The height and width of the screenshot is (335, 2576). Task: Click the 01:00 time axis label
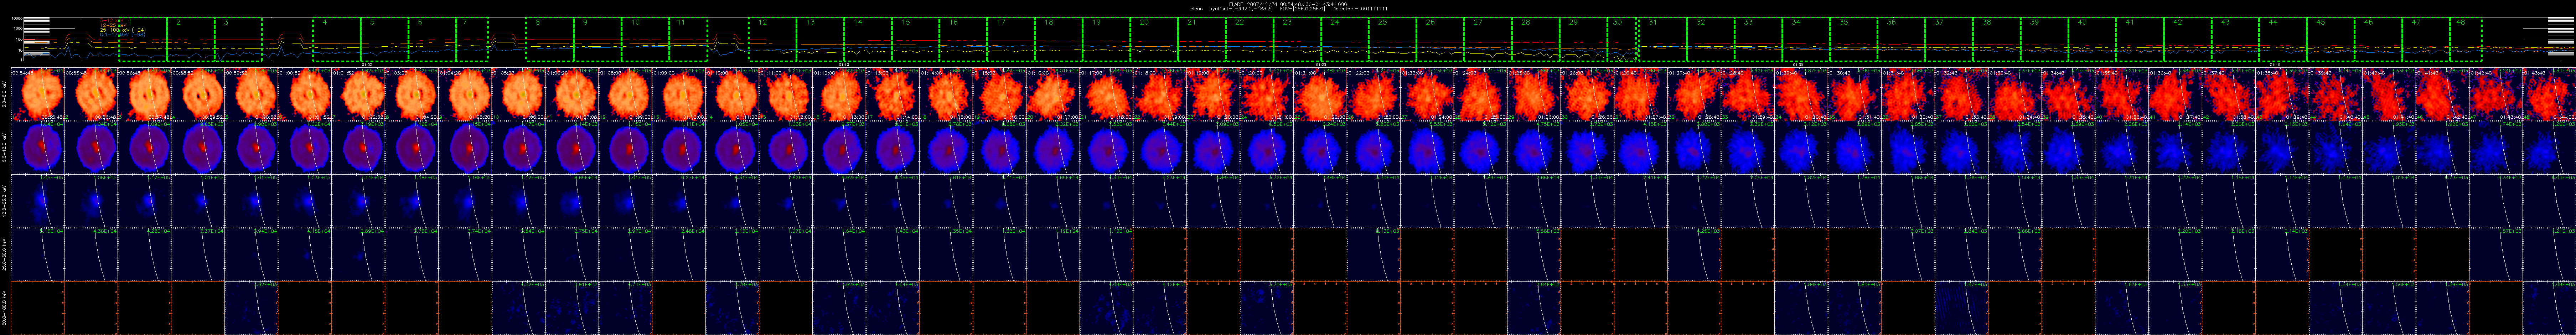coord(367,64)
